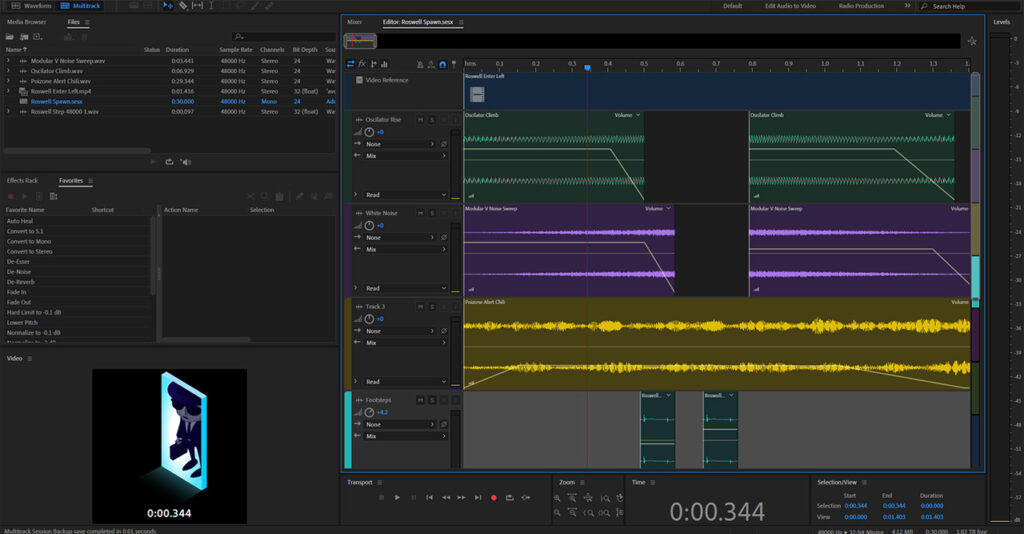Mute the Oscilator Rise track

coord(421,120)
